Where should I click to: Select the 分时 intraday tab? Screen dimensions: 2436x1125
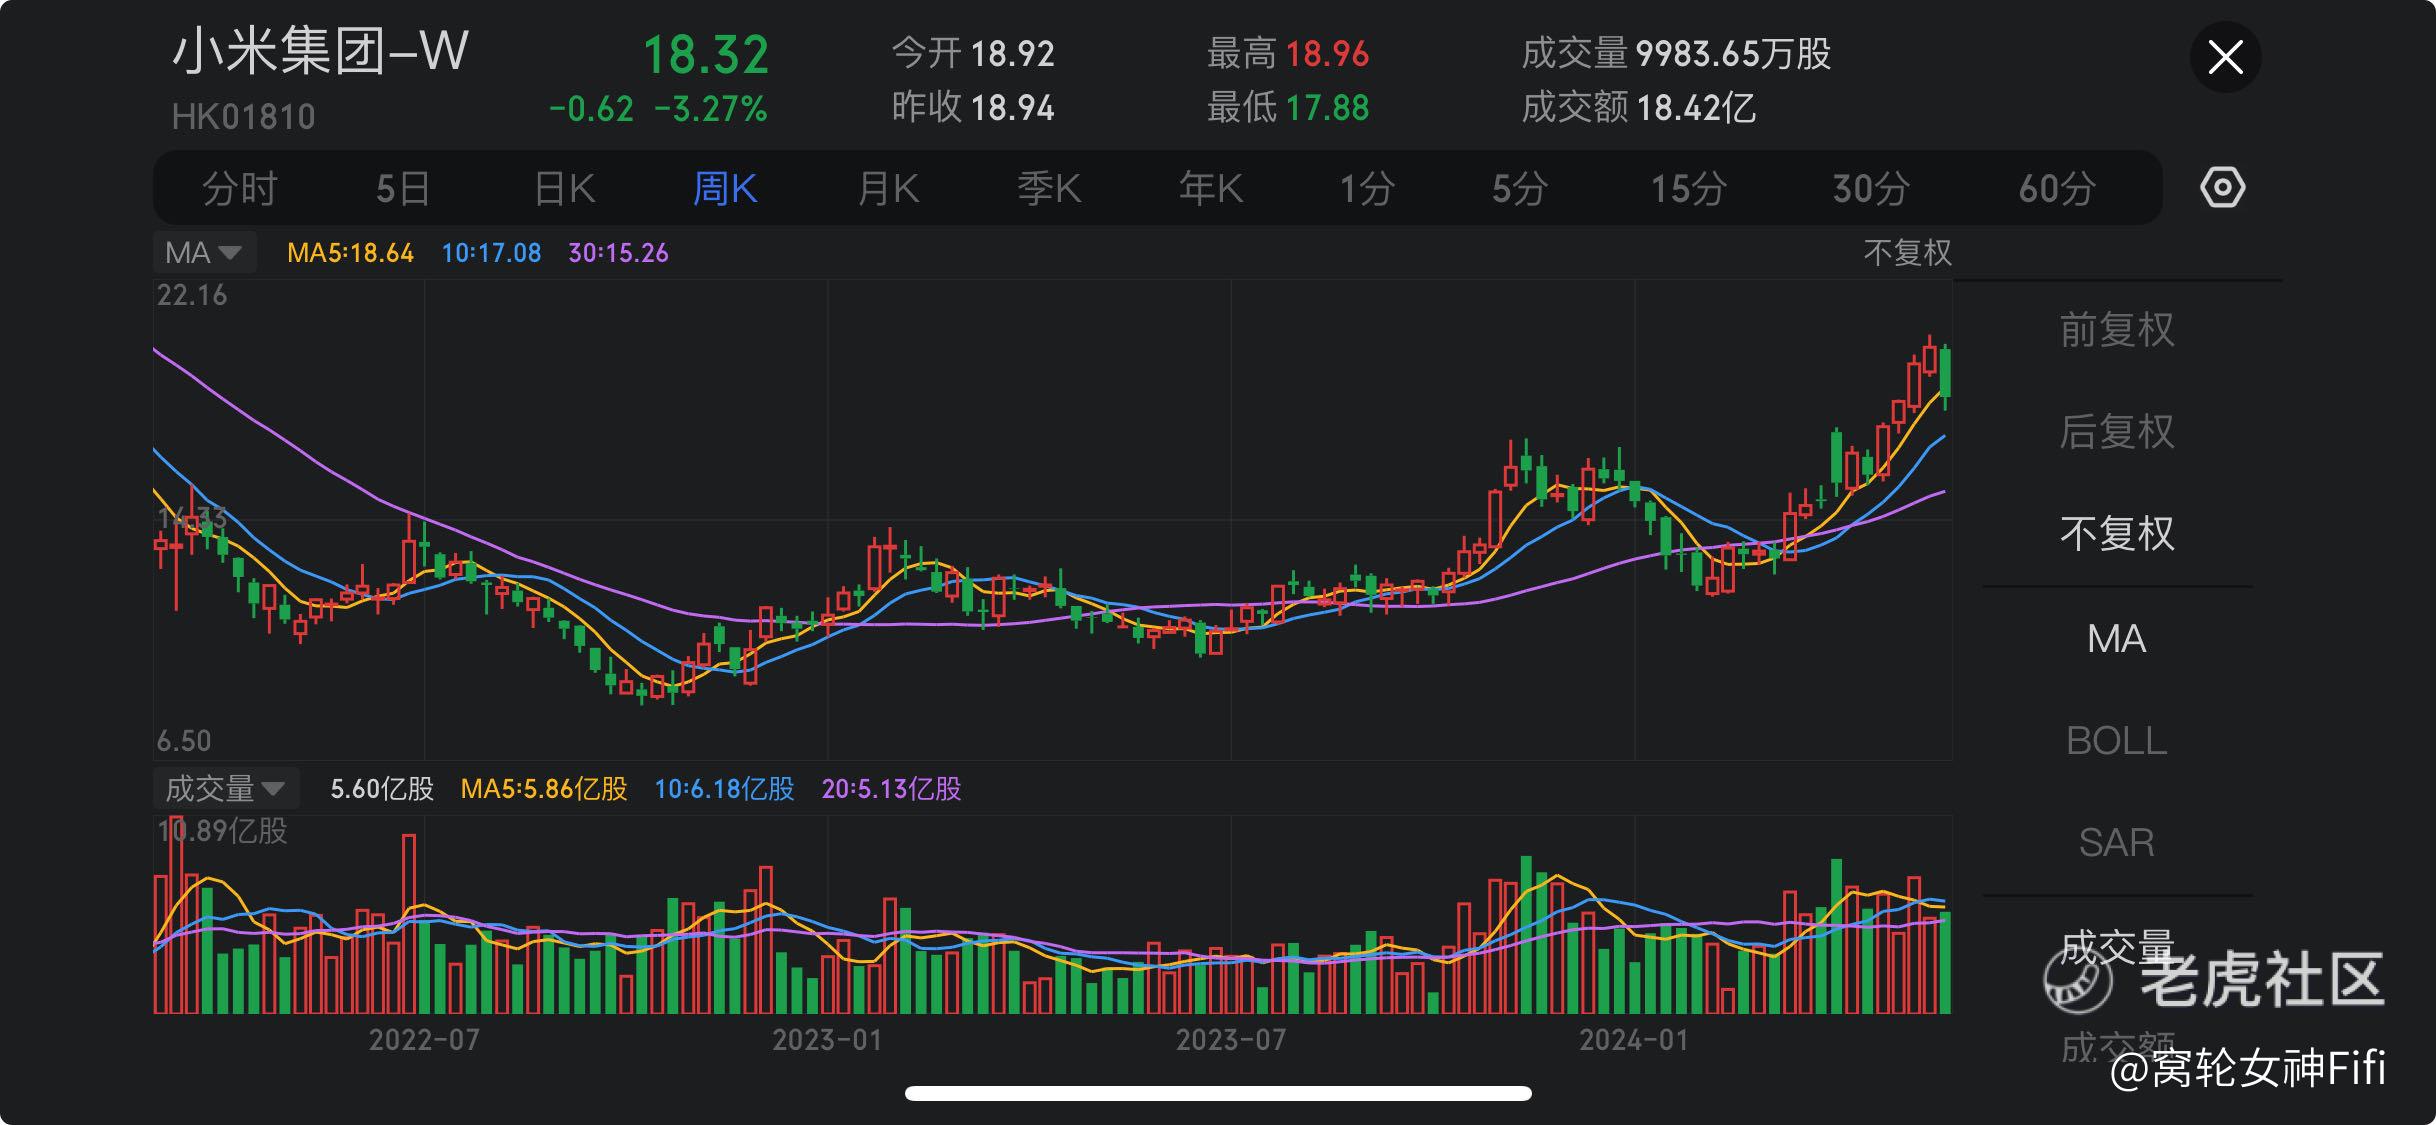coord(239,189)
